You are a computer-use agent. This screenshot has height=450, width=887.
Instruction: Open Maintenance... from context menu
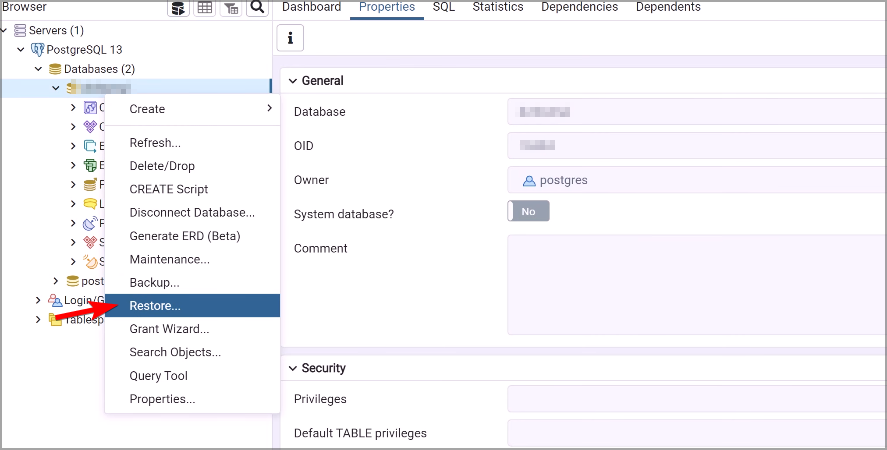pyautogui.click(x=192, y=259)
